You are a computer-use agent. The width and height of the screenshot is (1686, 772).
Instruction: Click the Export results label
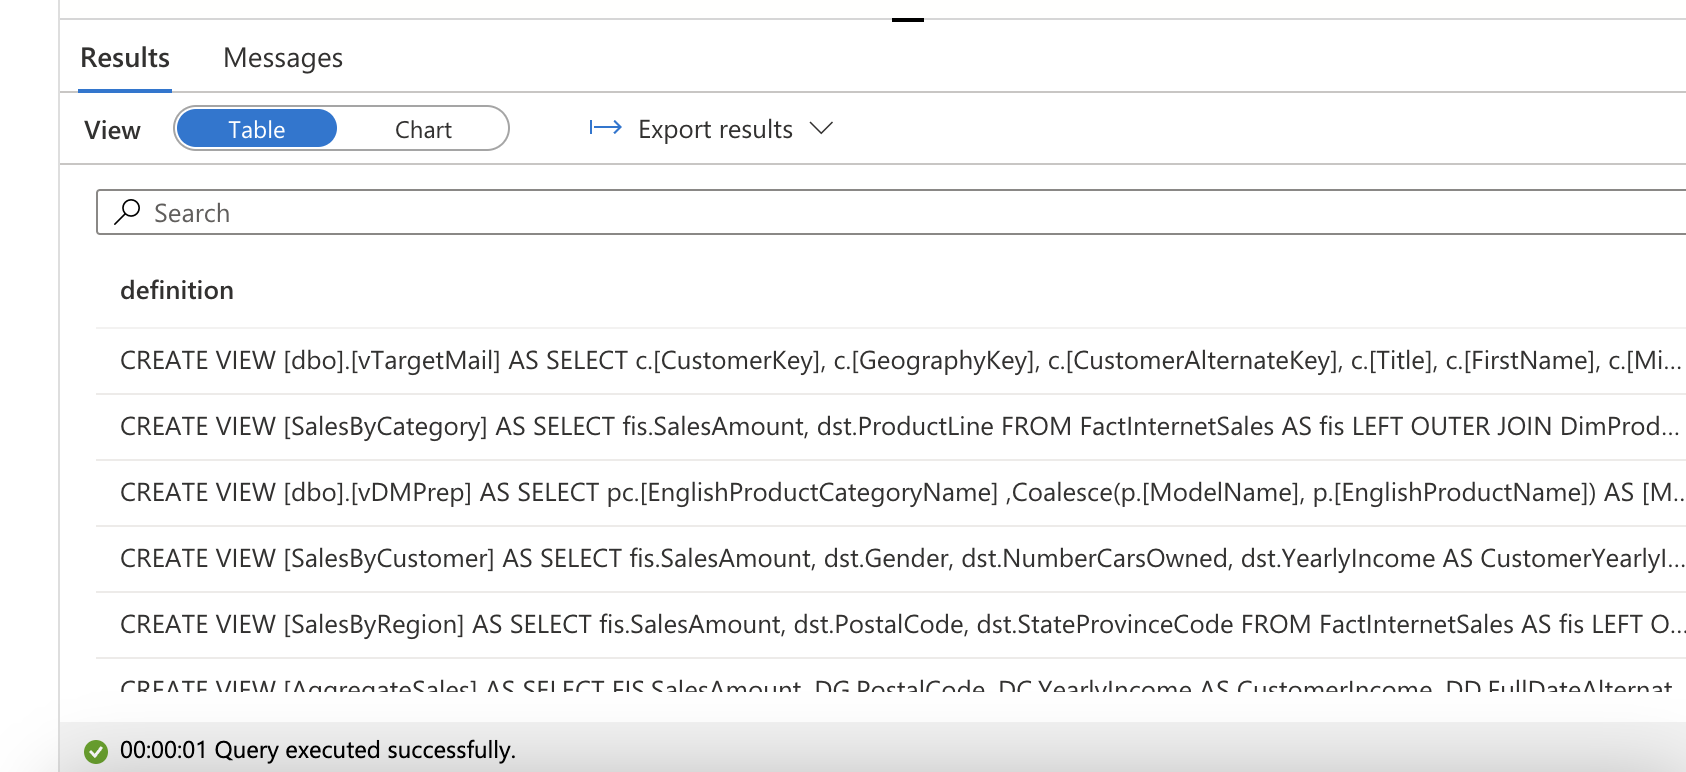click(715, 130)
